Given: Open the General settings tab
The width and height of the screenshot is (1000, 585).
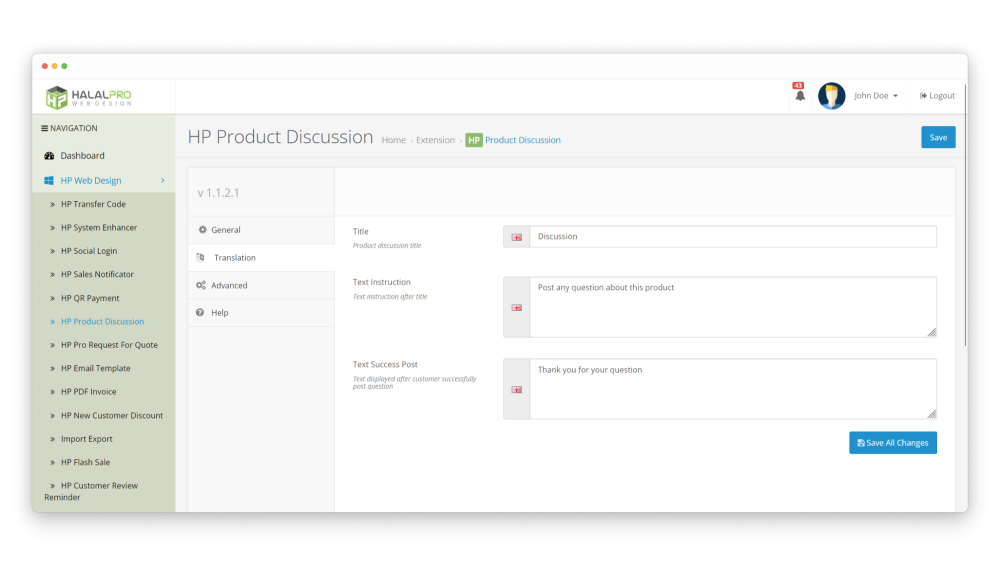Looking at the screenshot, I should (x=225, y=230).
